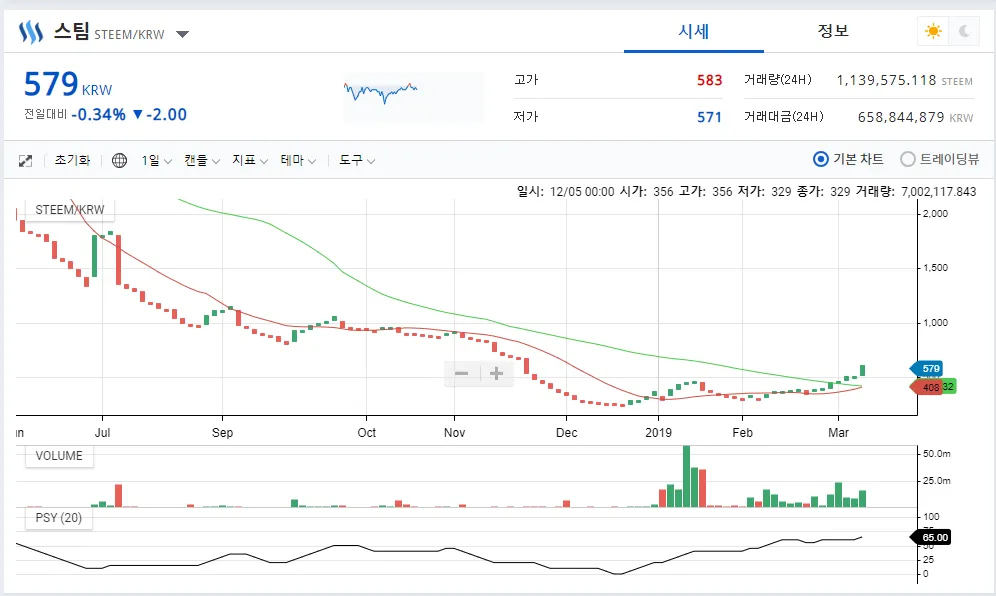
Task: Open the STEEM/KRW market selector dropdown
Action: 182,34
